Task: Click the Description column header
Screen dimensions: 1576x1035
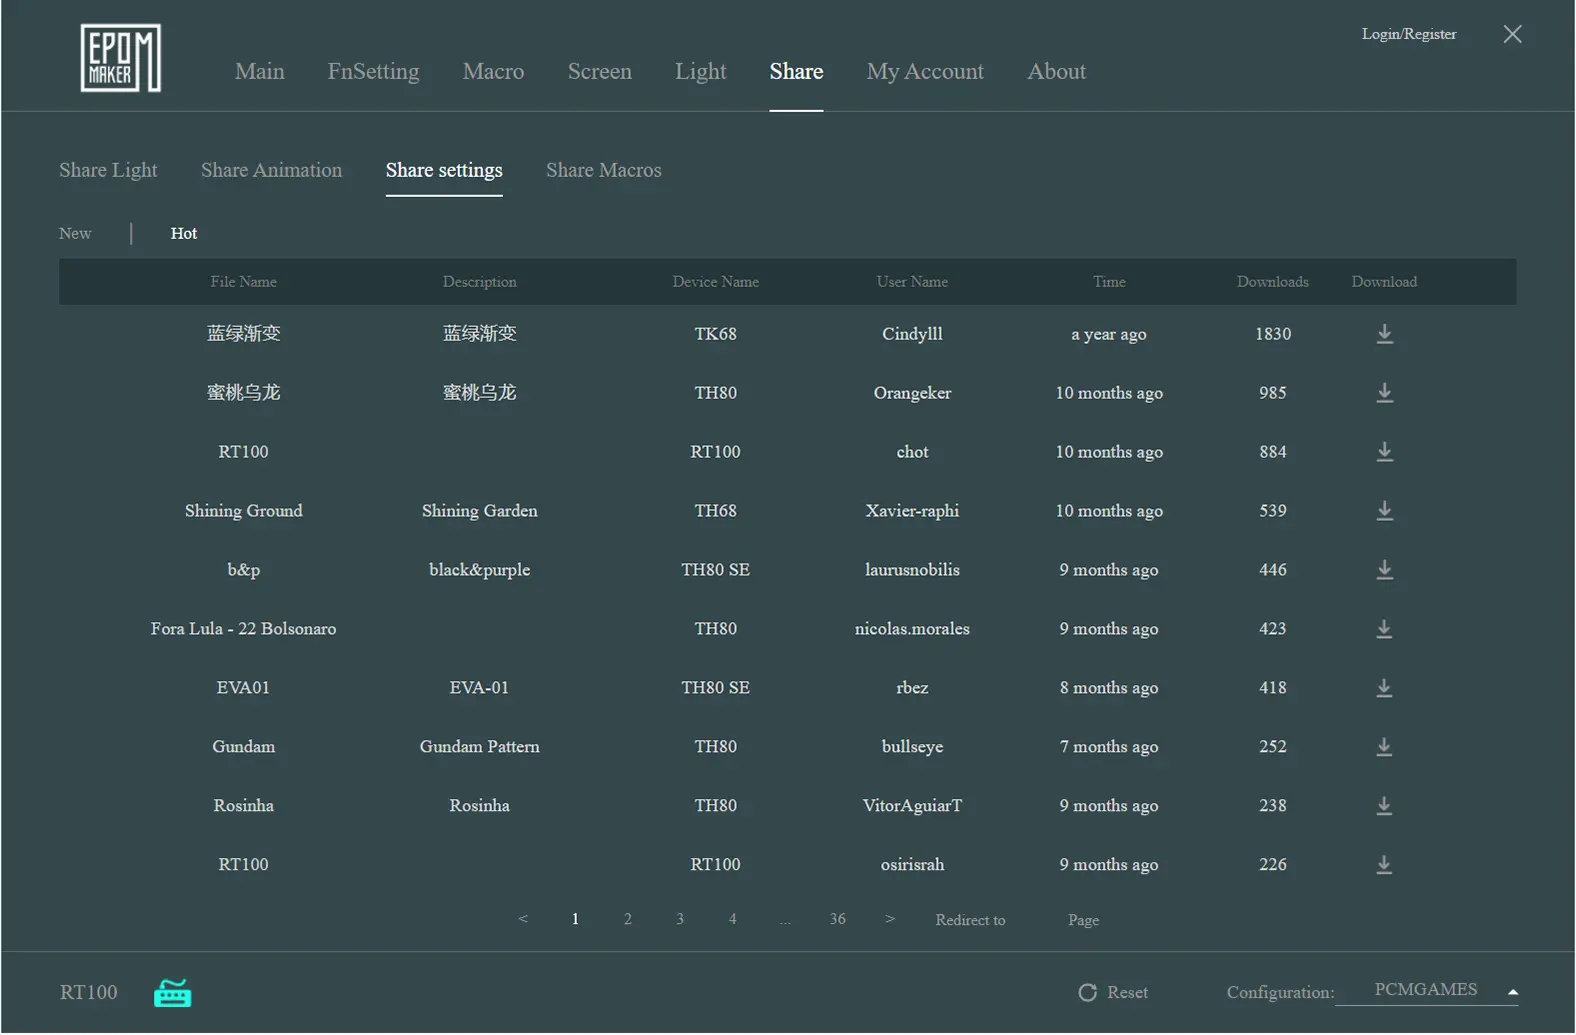Action: click(479, 282)
